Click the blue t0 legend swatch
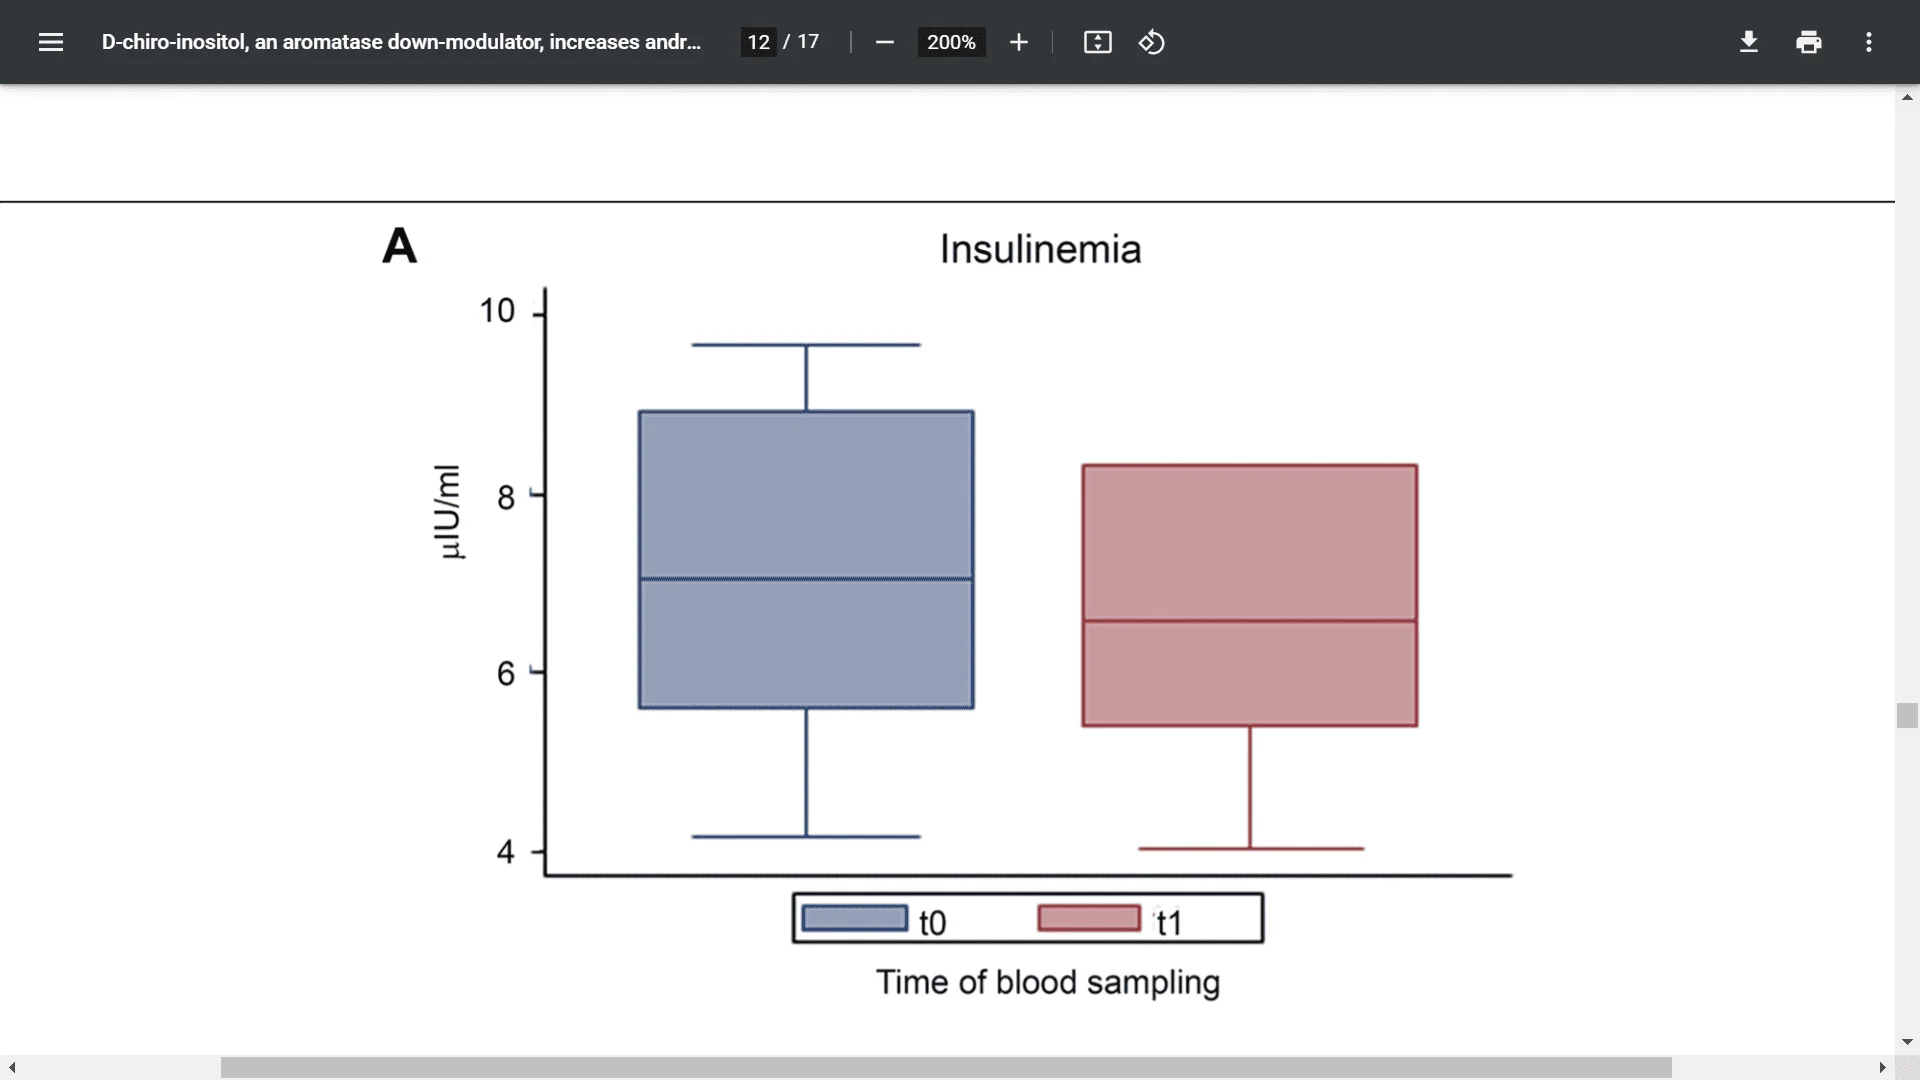The width and height of the screenshot is (1920, 1080). tap(855, 918)
